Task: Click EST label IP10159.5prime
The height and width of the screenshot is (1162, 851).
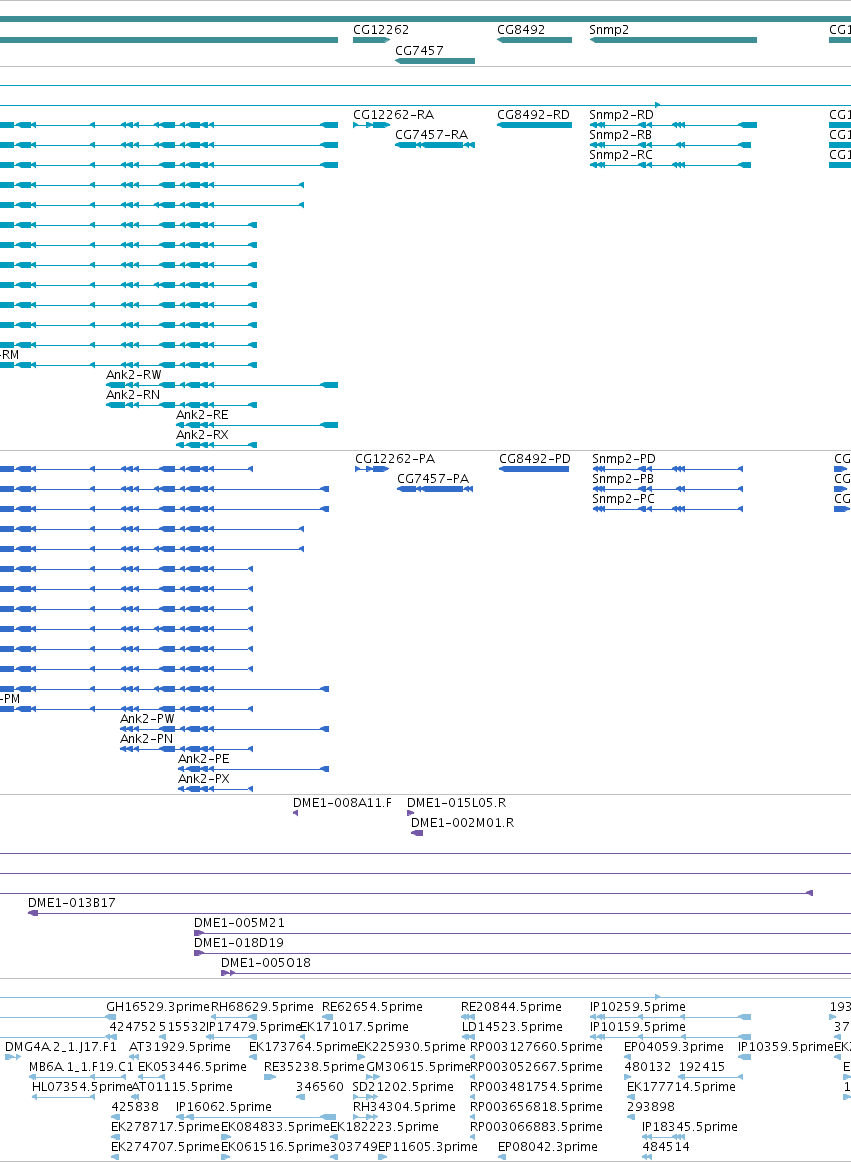Action: (638, 1026)
